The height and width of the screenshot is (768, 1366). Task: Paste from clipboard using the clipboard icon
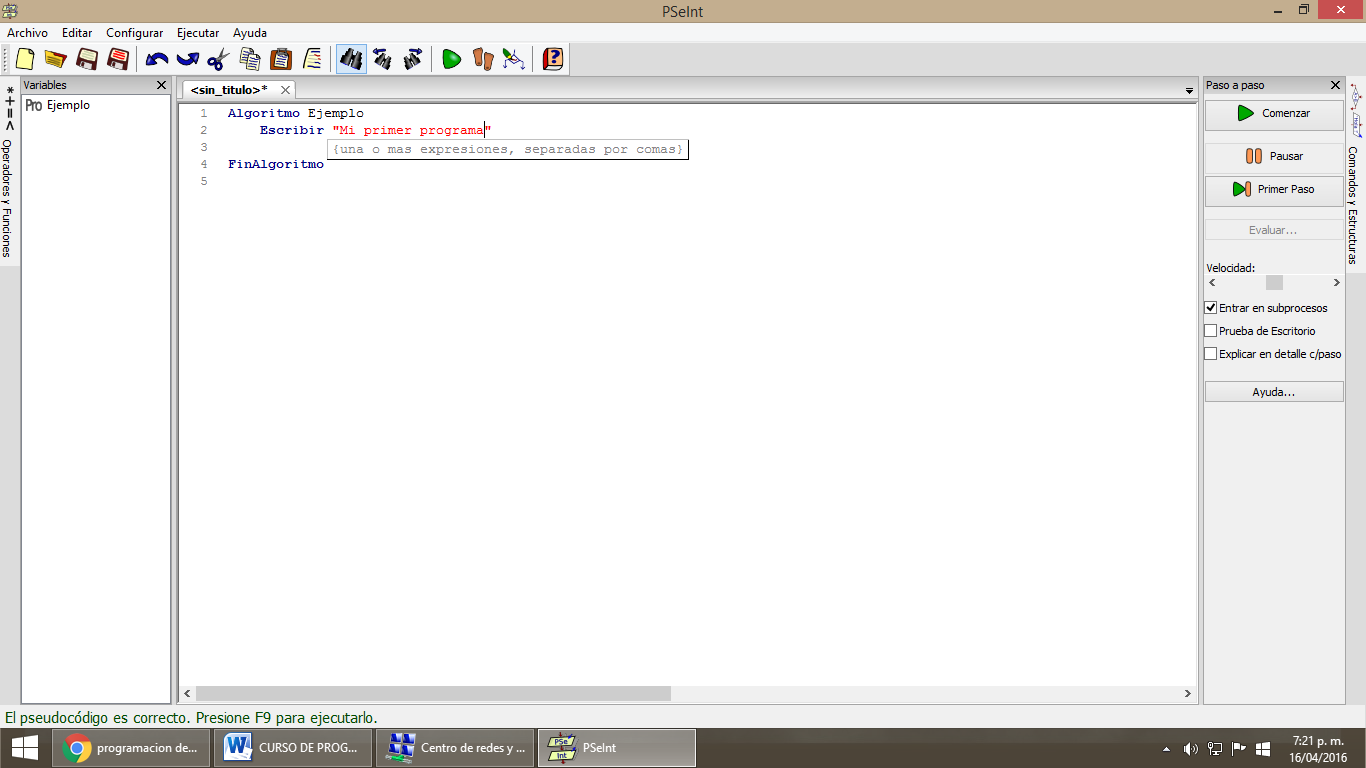(282, 59)
